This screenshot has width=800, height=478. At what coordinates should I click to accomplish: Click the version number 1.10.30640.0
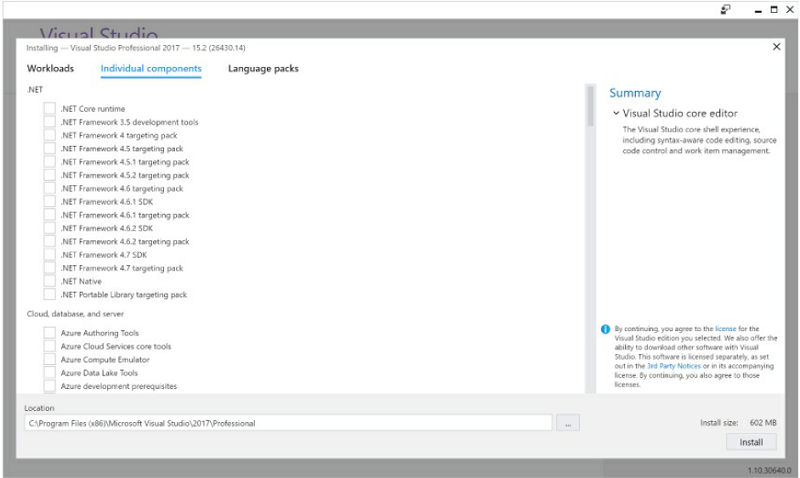tap(769, 470)
